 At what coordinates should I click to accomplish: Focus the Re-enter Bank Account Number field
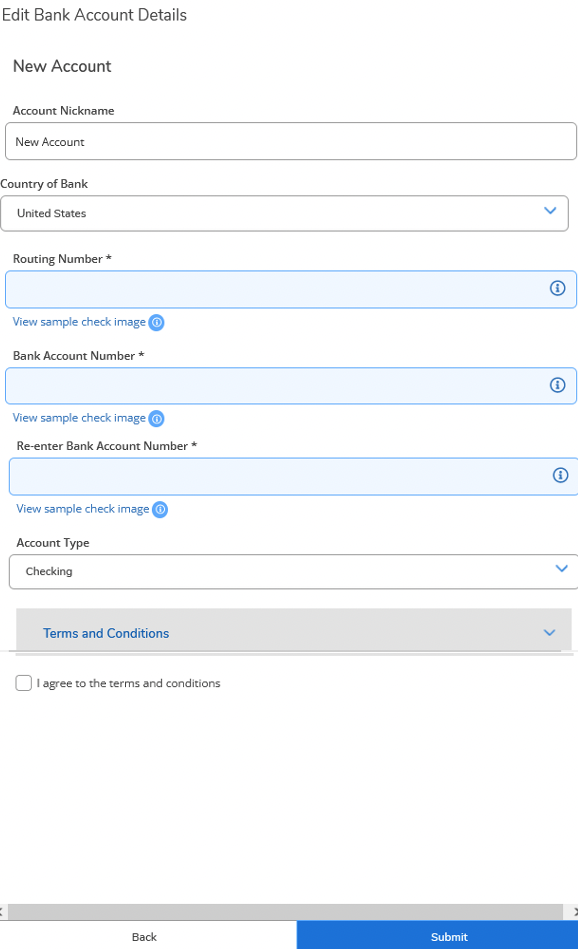pos(294,476)
